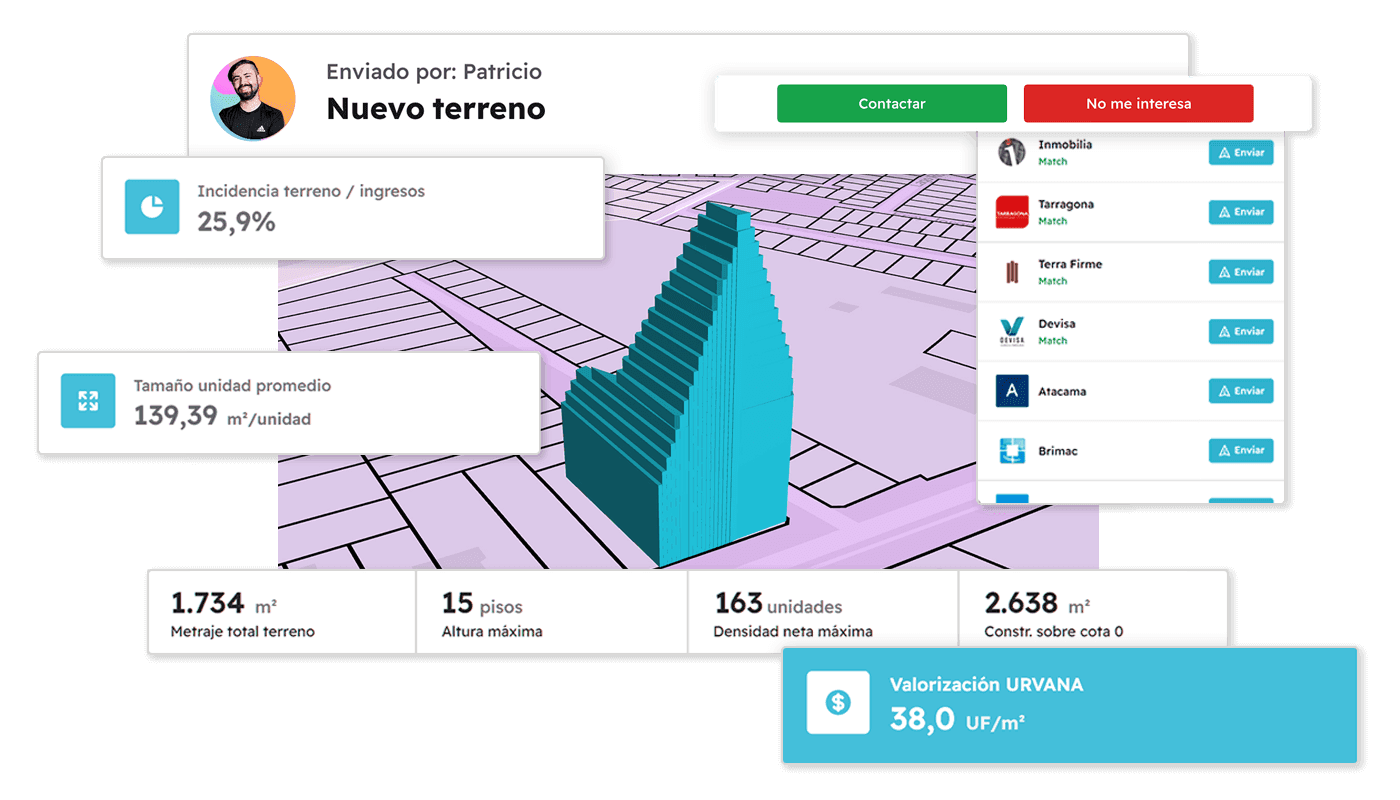1400x800 pixels.
Task: Click the red No me interesa button
Action: click(1138, 104)
